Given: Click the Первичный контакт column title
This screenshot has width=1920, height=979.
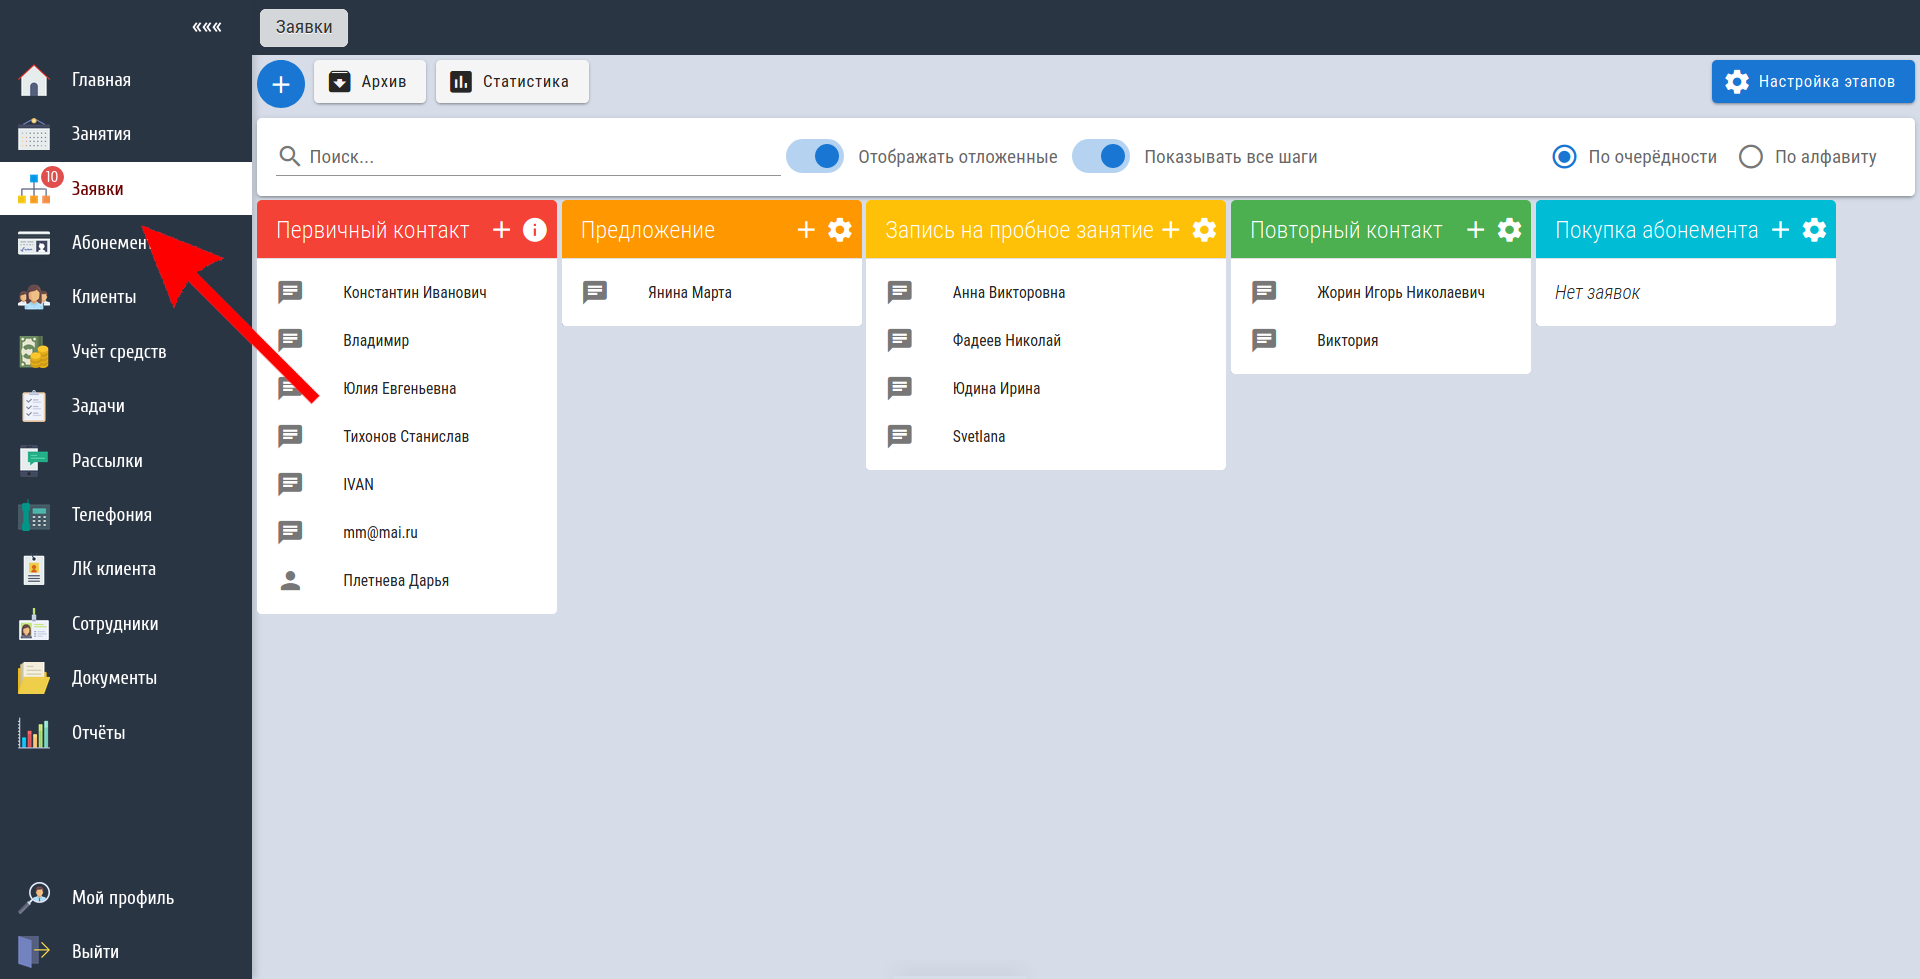Looking at the screenshot, I should click(372, 230).
